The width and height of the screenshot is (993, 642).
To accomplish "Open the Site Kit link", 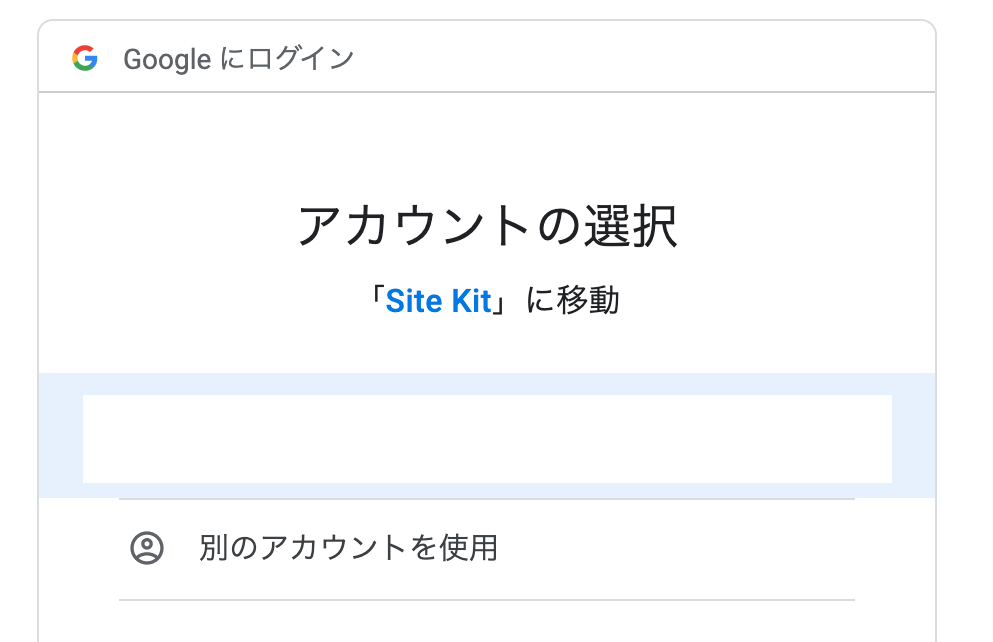I will [x=438, y=301].
